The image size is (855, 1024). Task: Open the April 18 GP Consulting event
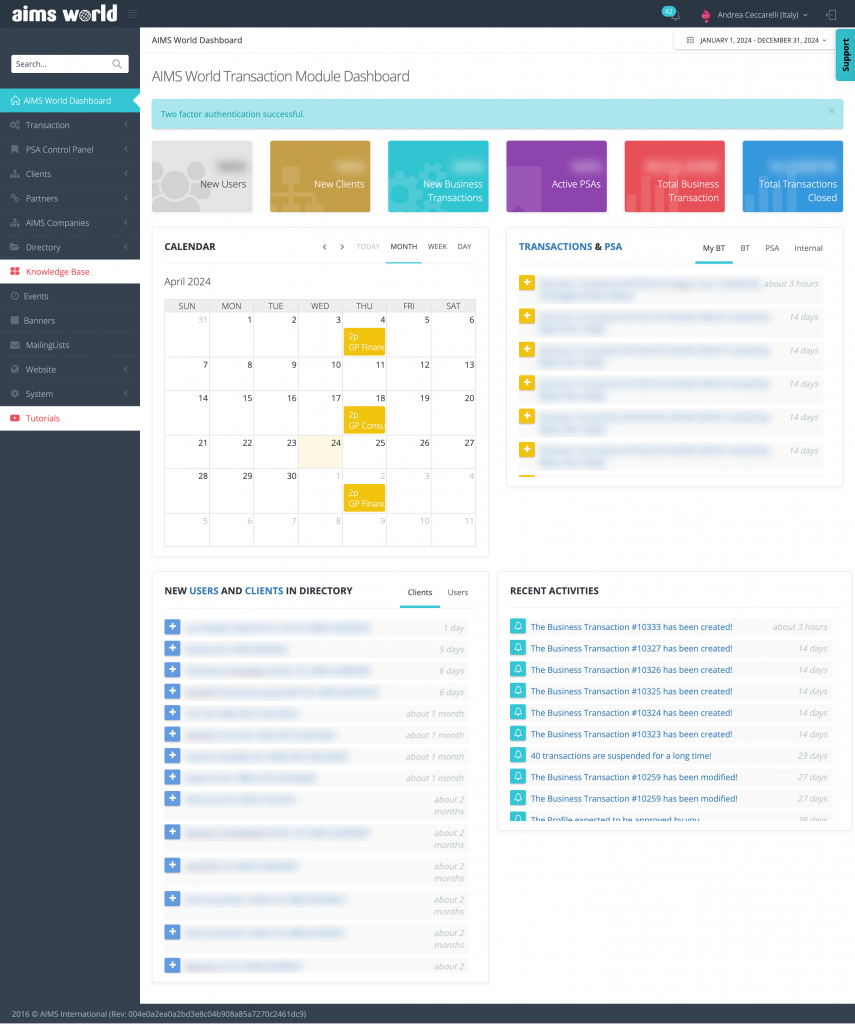click(364, 420)
